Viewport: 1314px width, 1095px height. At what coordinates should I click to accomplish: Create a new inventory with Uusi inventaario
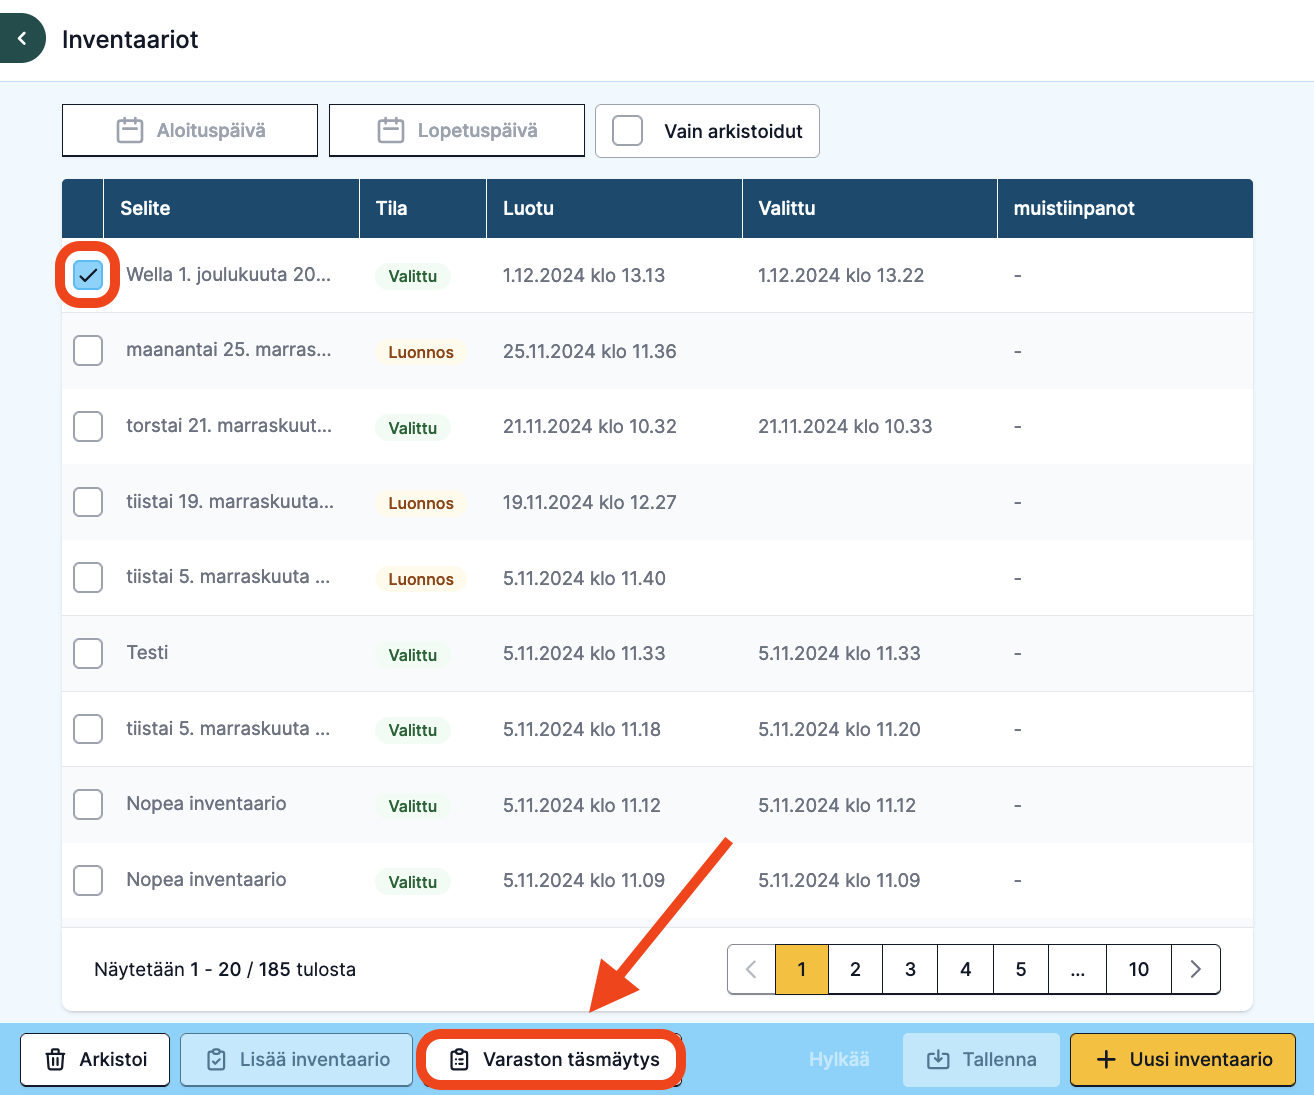(x=1183, y=1059)
